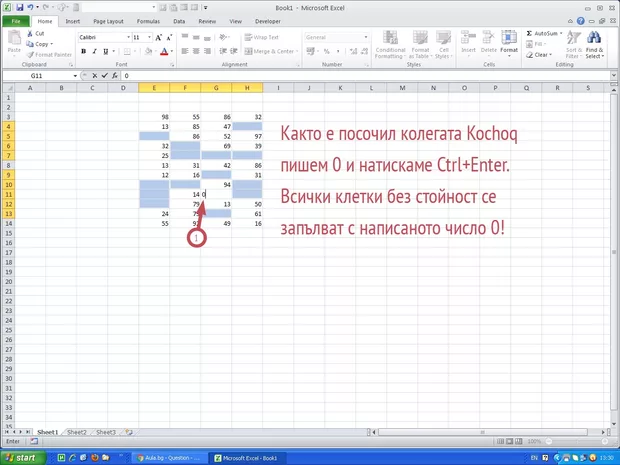Confirm cell entry with checkmark button
This screenshot has height=465, width=620.
click(x=104, y=76)
